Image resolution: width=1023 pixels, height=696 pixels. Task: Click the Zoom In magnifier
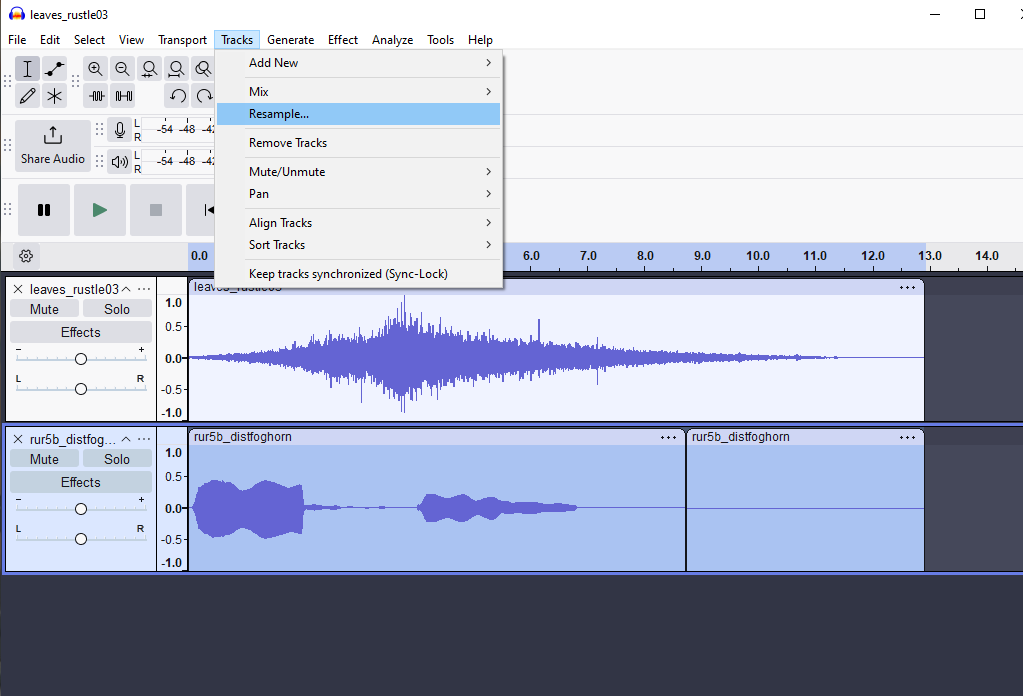click(x=95, y=68)
